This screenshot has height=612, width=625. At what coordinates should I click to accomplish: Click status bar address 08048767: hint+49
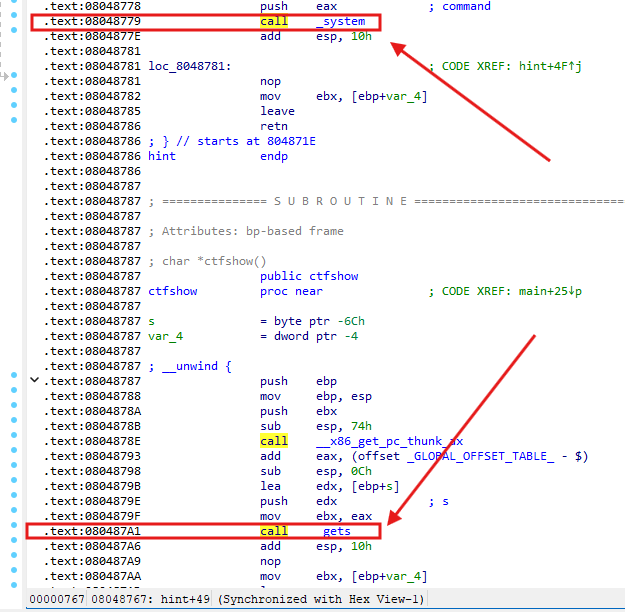pyautogui.click(x=151, y=599)
